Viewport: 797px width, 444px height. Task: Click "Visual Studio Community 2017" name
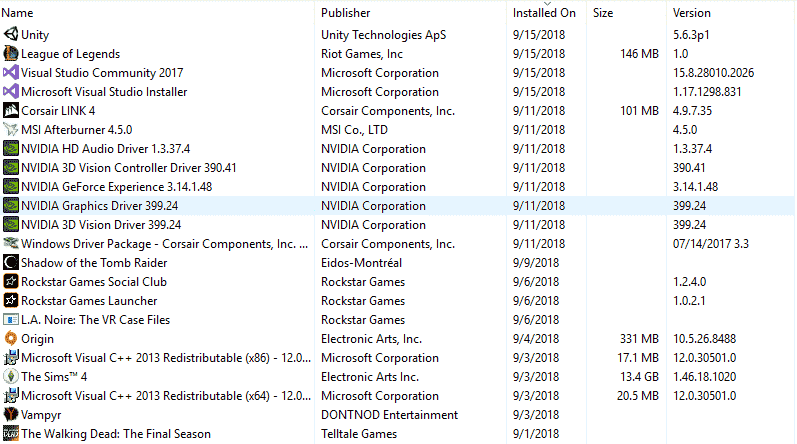[x=102, y=73]
